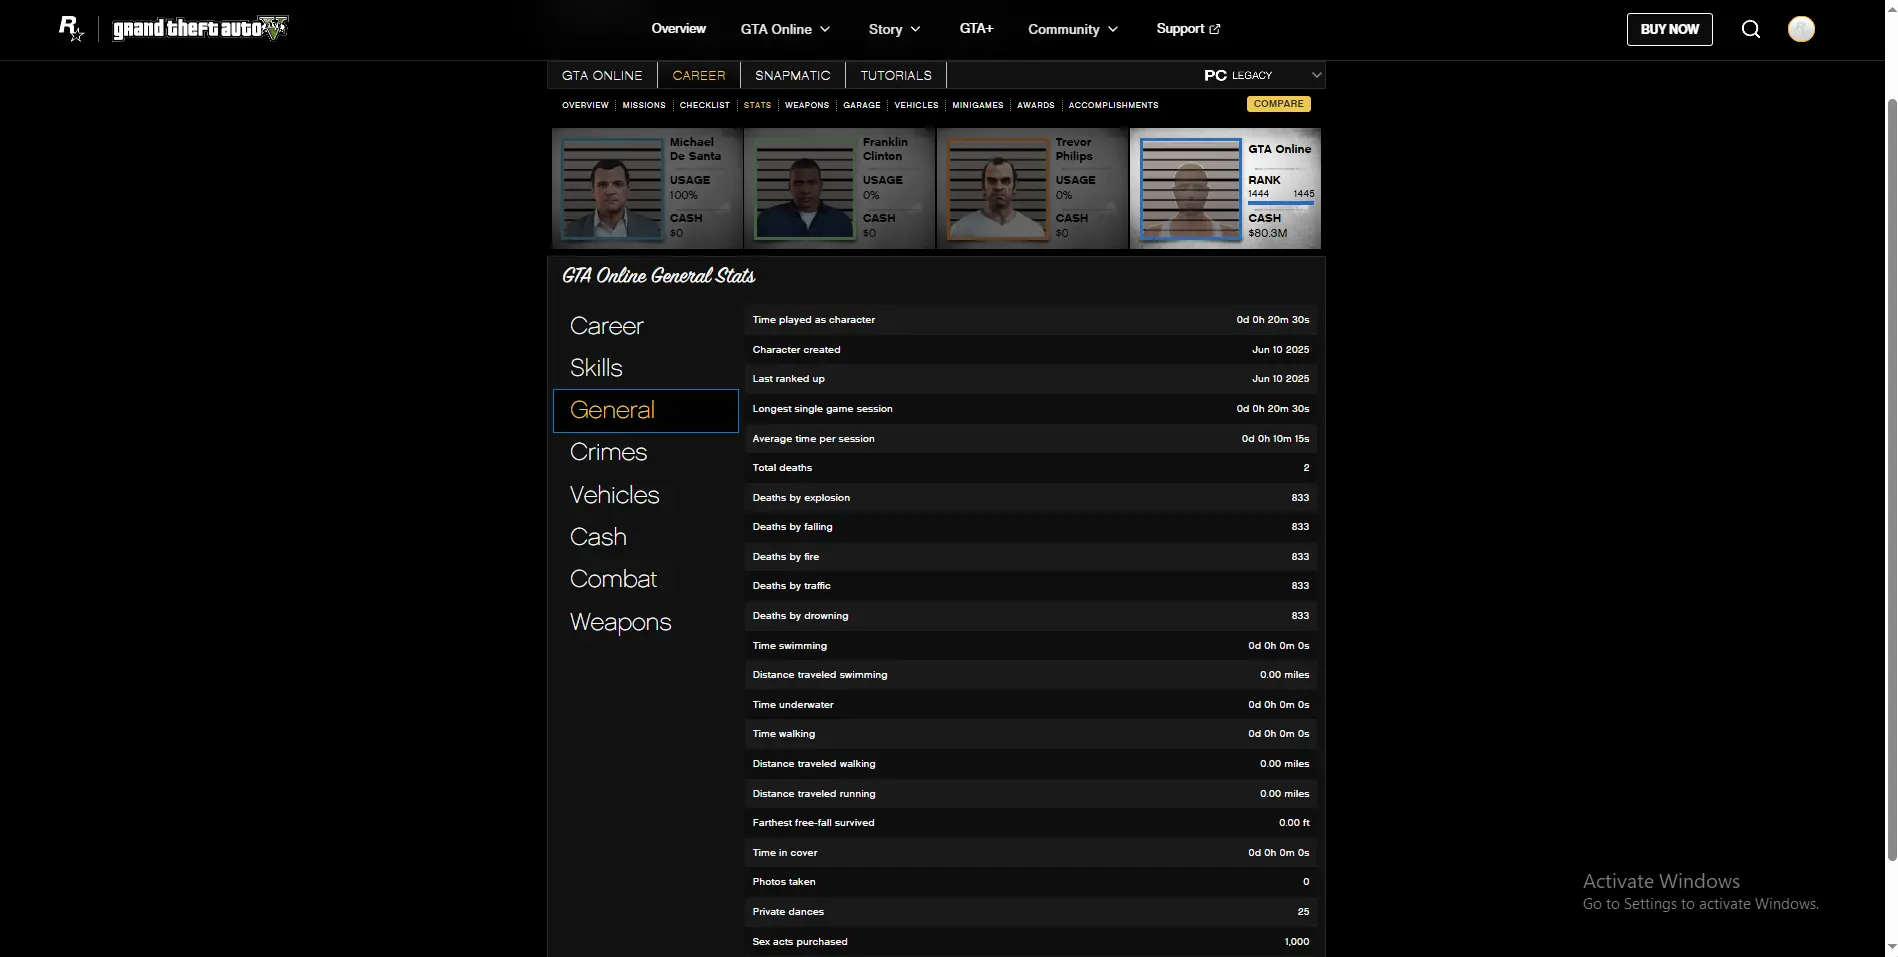This screenshot has height=957, width=1898.
Task: Expand the Story menu dropdown
Action: coord(894,29)
